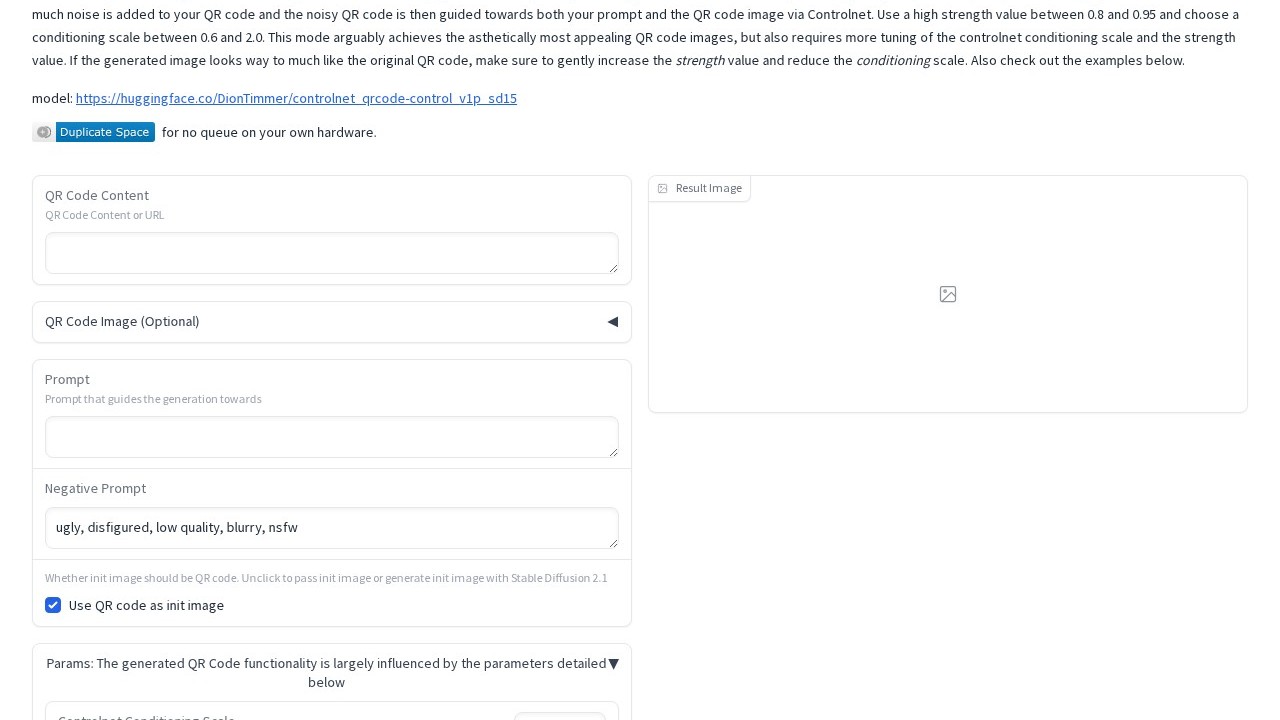Click the small image icon beside Result Image label
Image resolution: width=1280 pixels, height=720 pixels.
pos(662,188)
